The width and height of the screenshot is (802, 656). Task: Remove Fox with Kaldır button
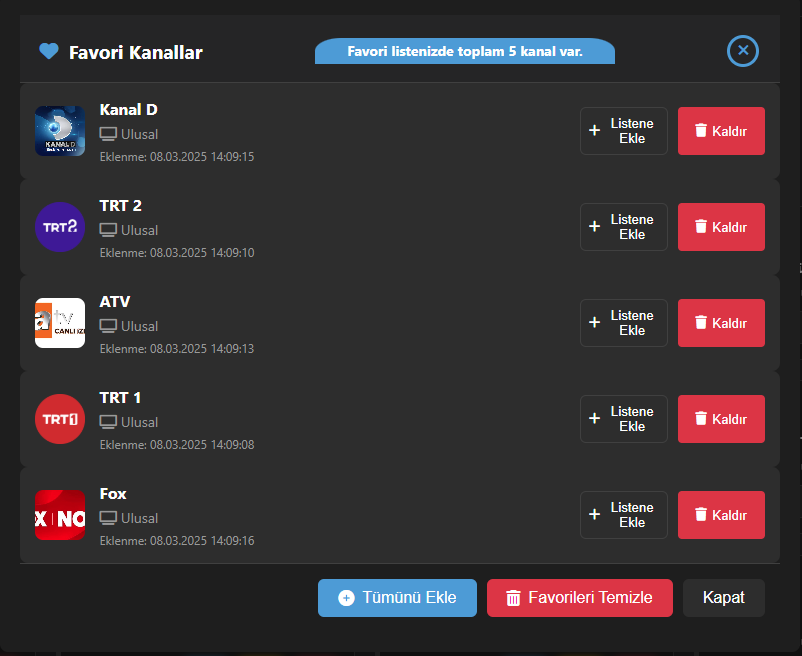point(721,515)
